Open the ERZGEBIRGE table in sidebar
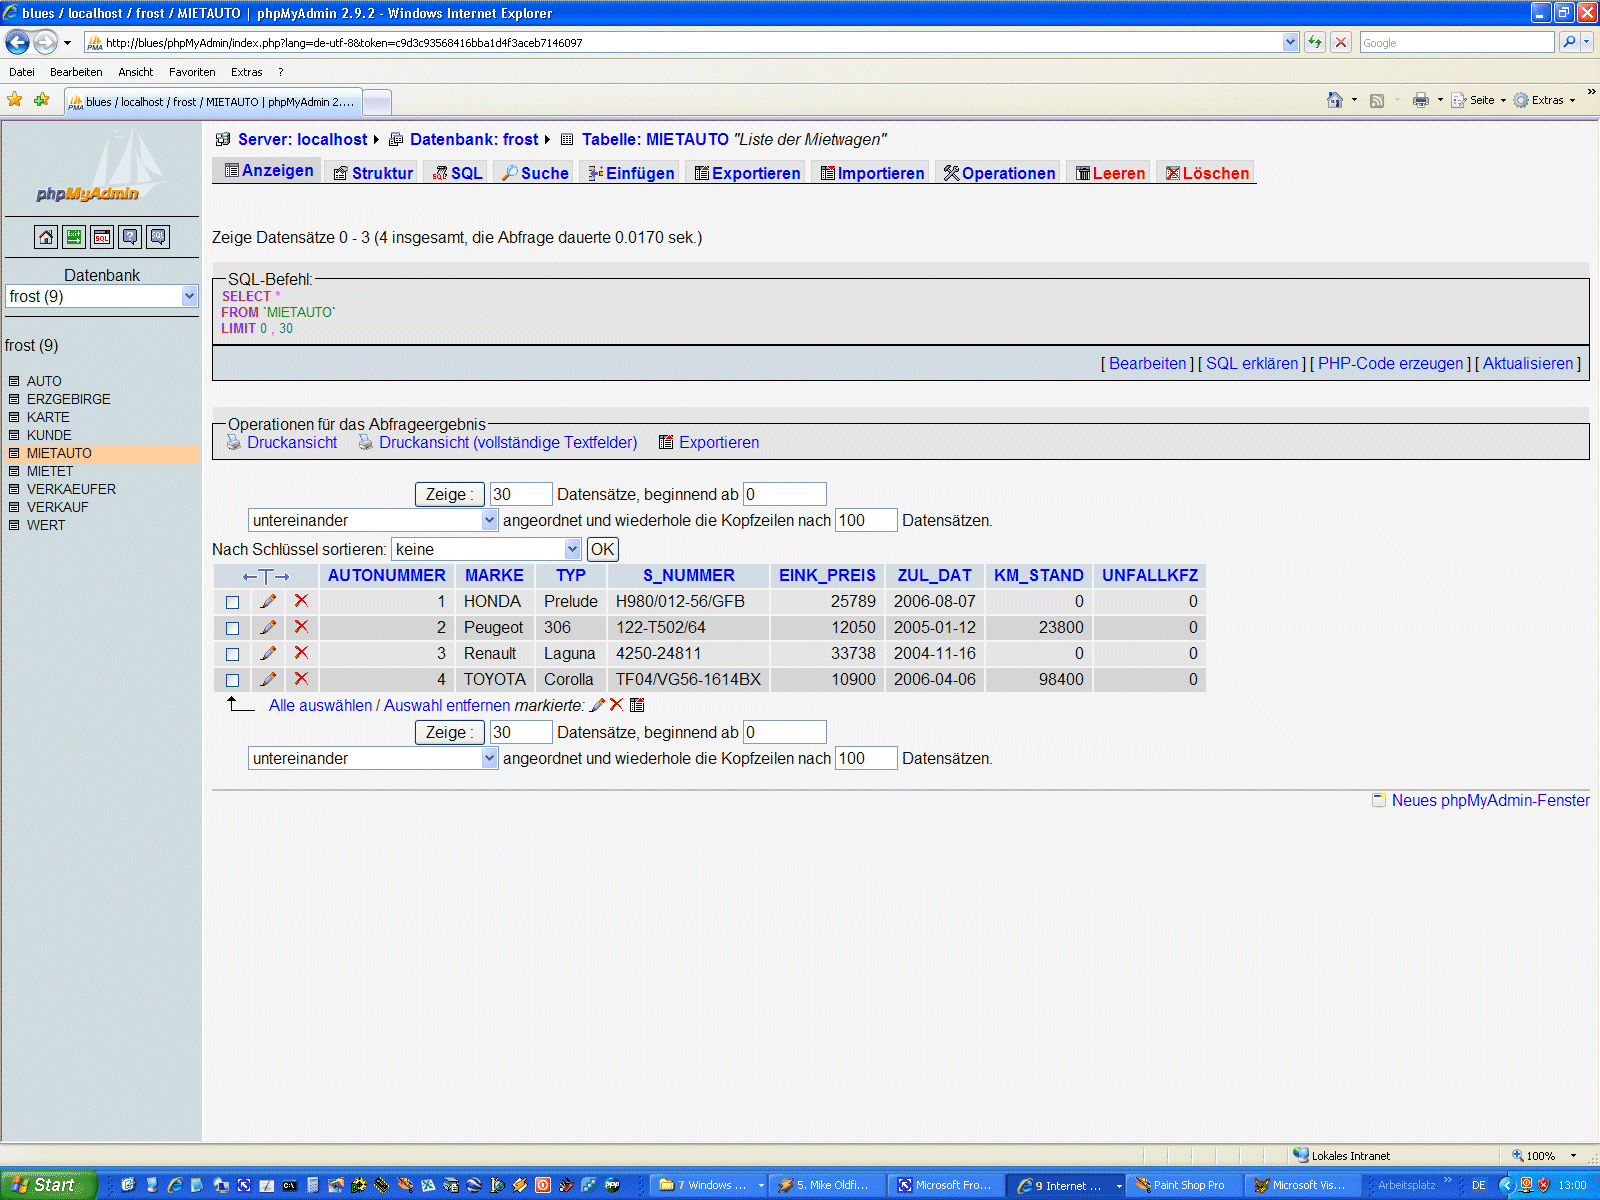 pyautogui.click(x=68, y=399)
